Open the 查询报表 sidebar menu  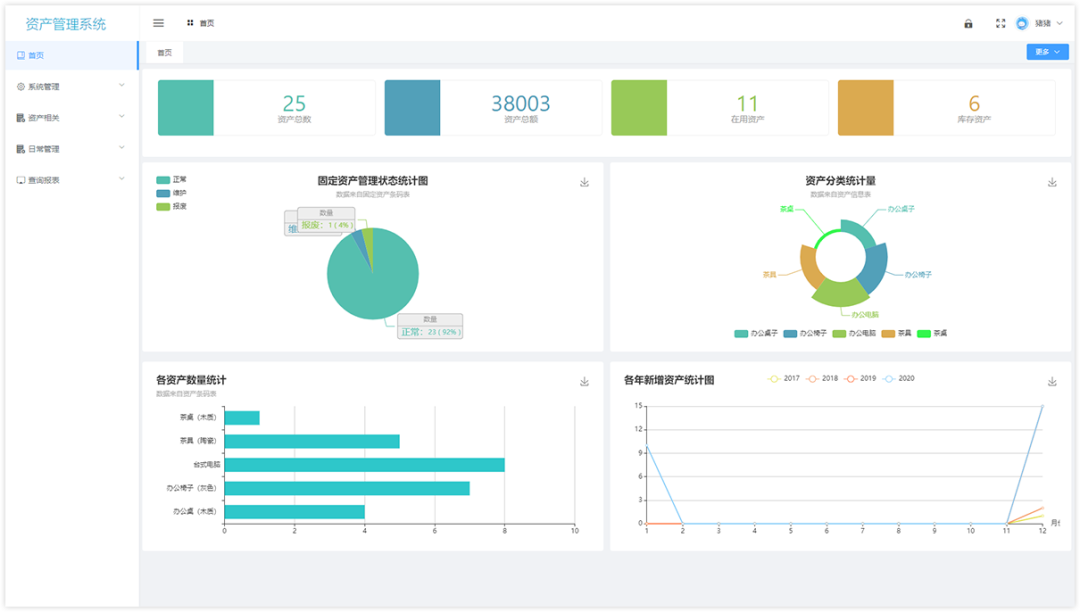(70, 180)
